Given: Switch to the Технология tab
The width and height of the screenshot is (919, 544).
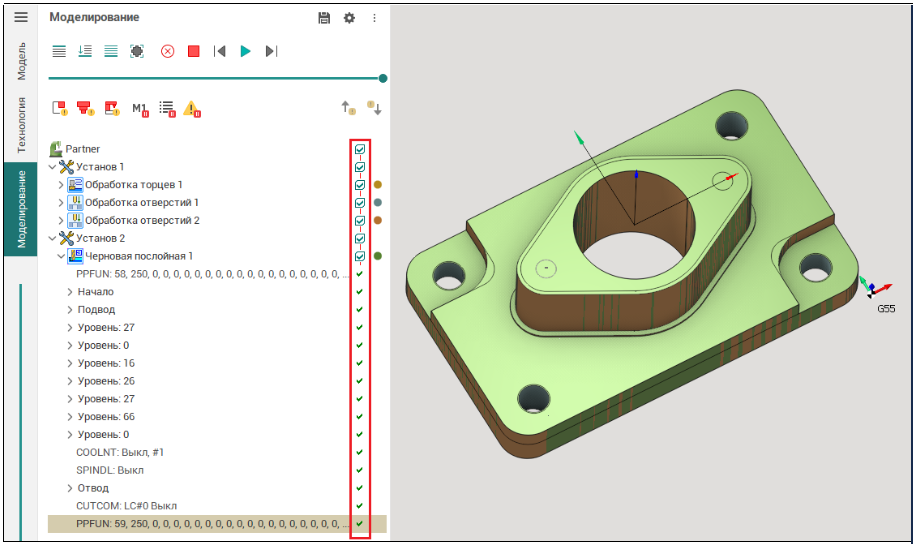Looking at the screenshot, I should point(21,124).
